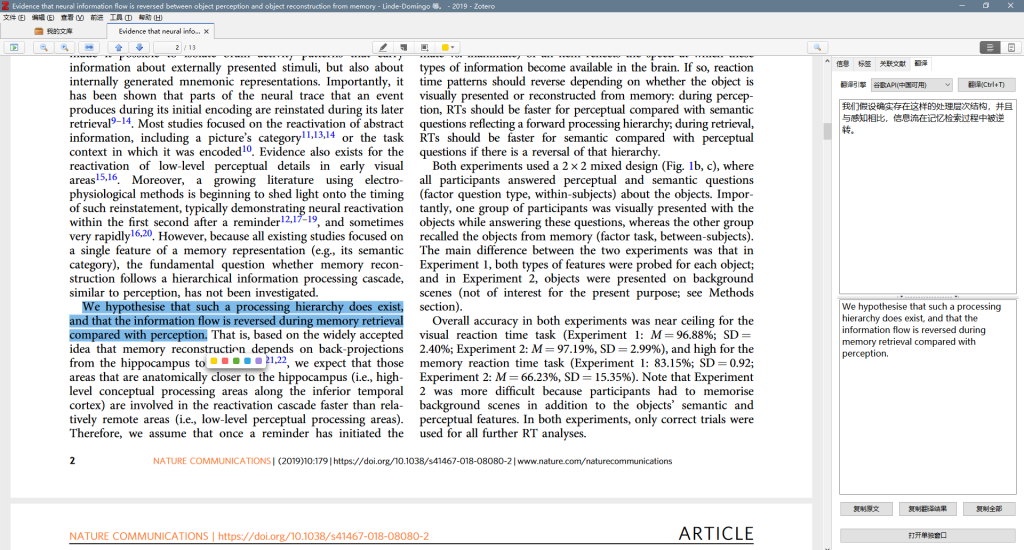Image resolution: width=1024 pixels, height=550 pixels.
Task: Click citation link 9–14 in the text
Action: click(x=121, y=121)
